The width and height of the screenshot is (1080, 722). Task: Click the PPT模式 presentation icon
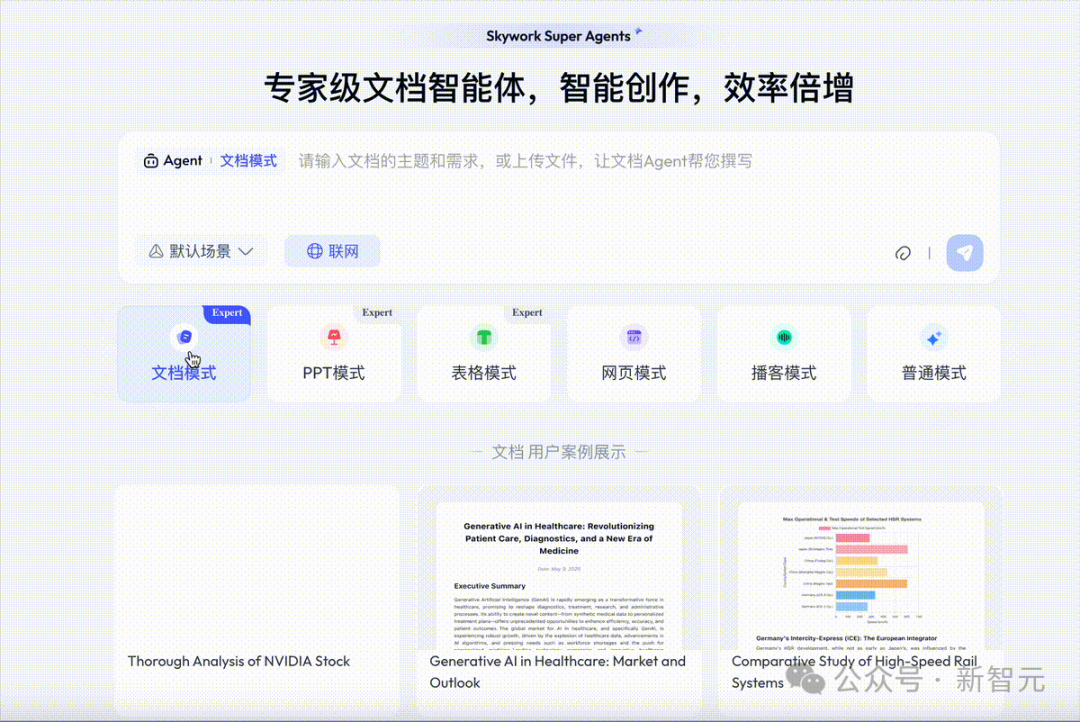pos(334,338)
